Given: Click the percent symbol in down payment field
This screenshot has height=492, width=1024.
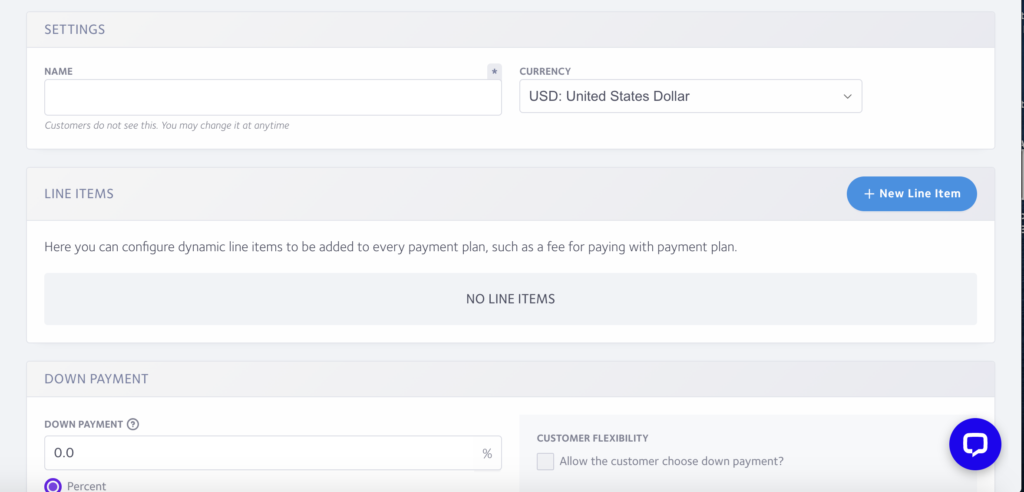Looking at the screenshot, I should click(x=487, y=453).
